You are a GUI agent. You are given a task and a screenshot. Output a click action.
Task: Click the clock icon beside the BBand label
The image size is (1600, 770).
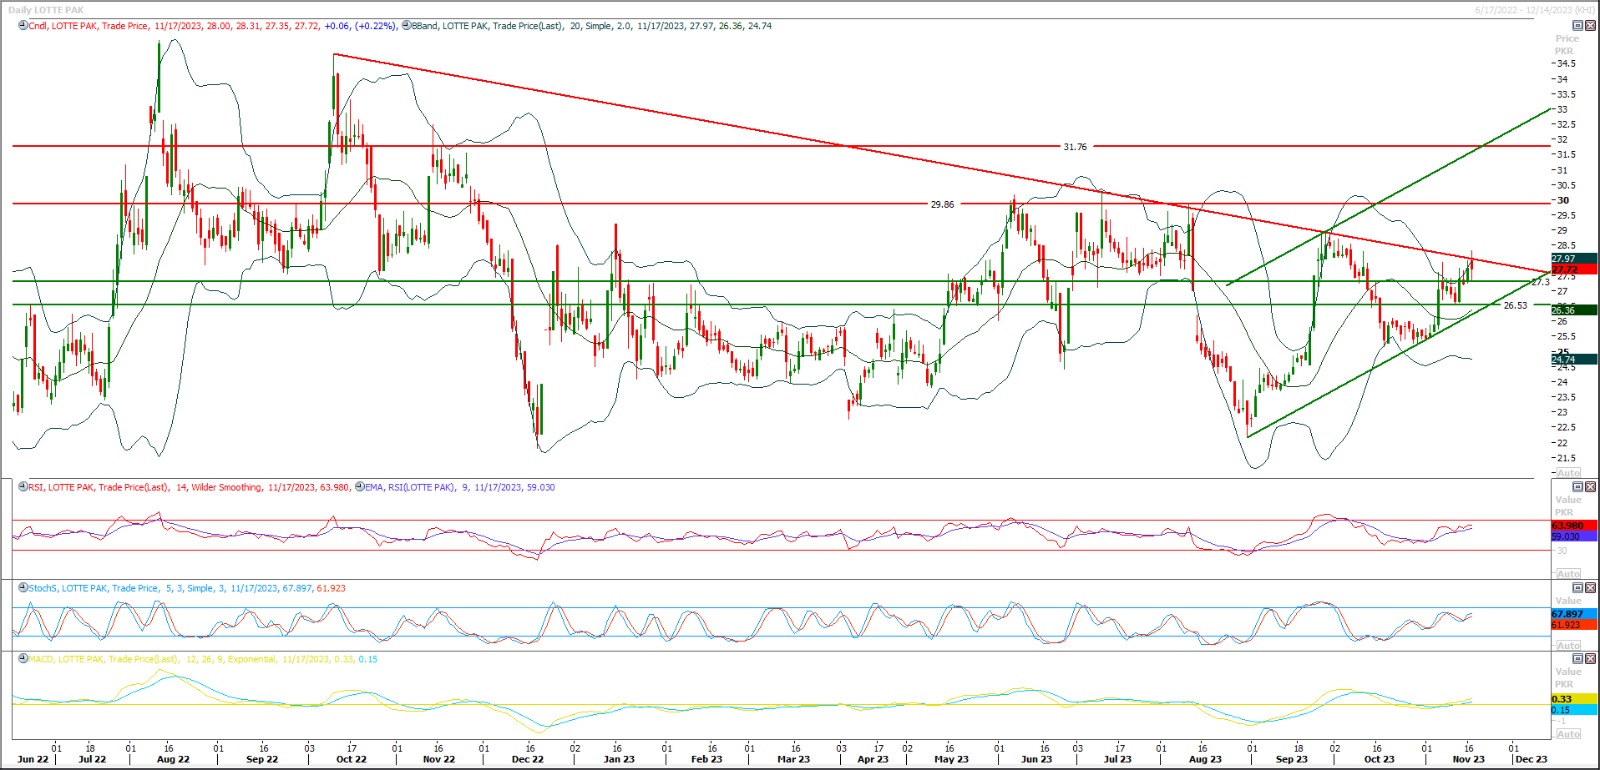pyautogui.click(x=406, y=26)
